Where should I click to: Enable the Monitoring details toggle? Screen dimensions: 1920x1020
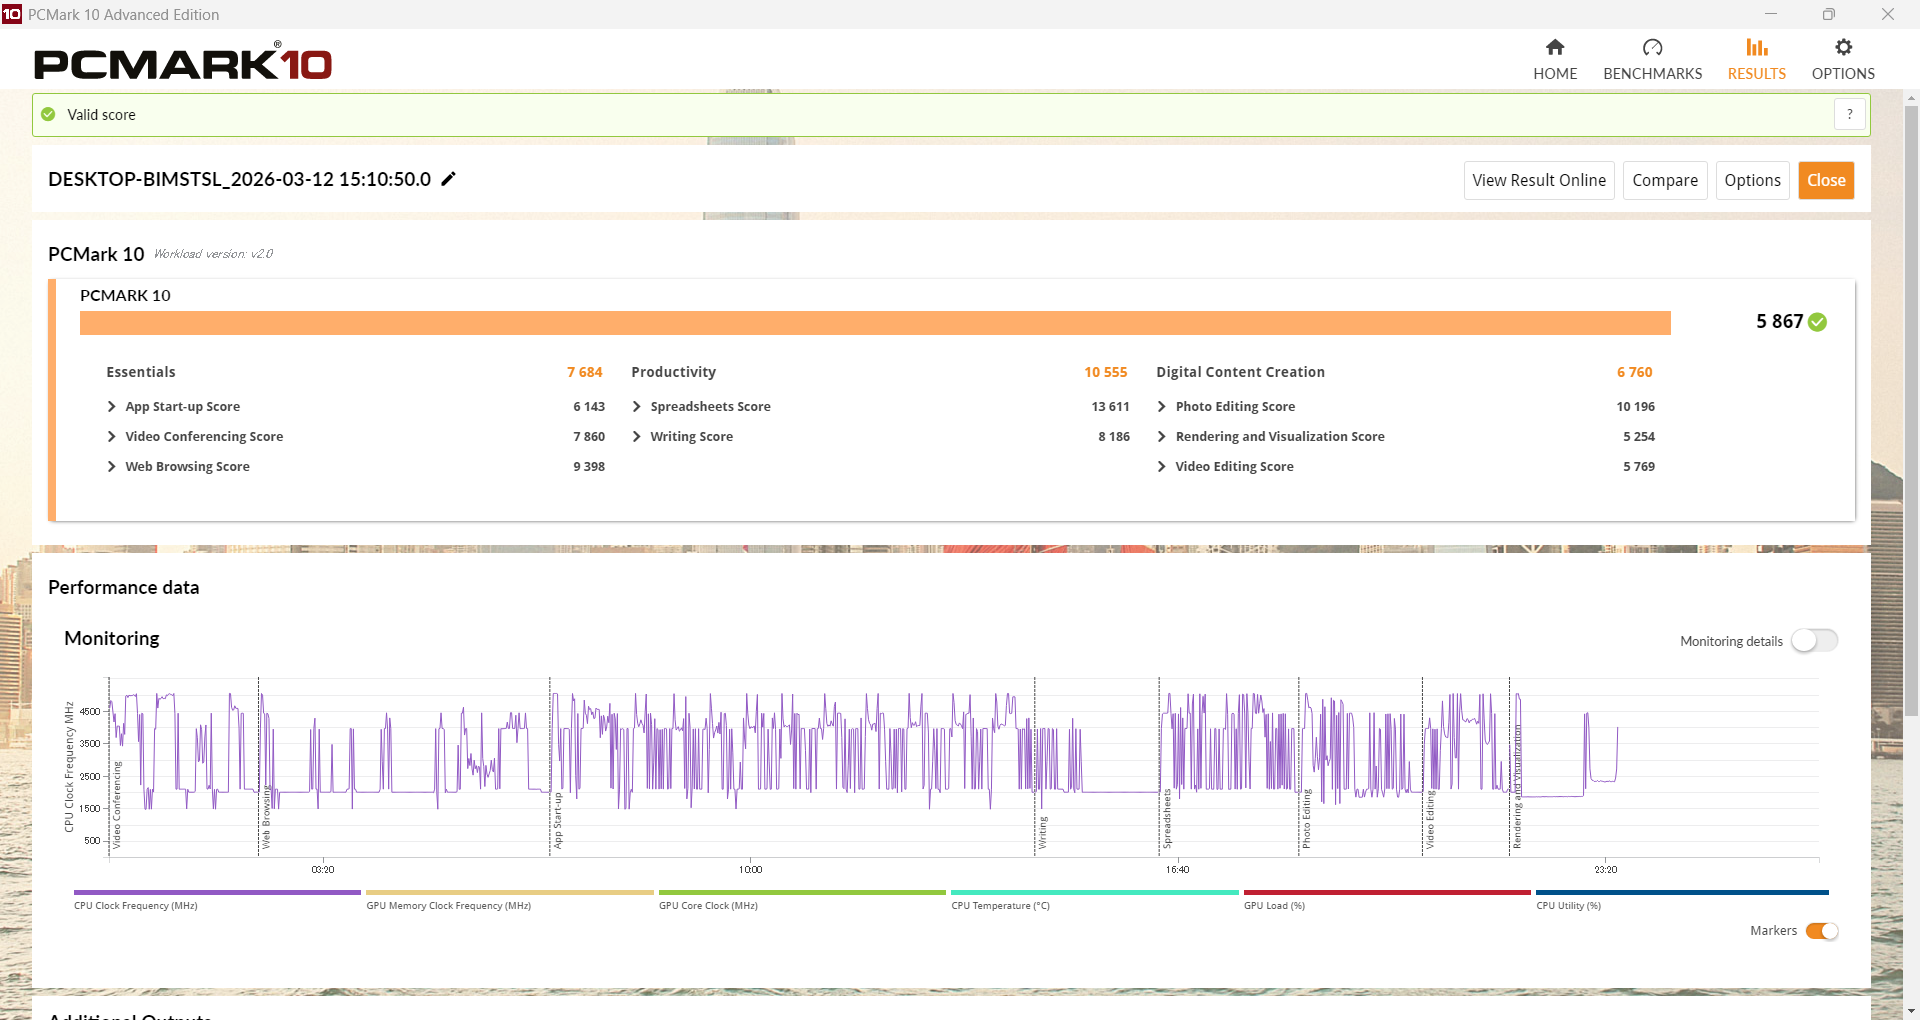(x=1814, y=641)
